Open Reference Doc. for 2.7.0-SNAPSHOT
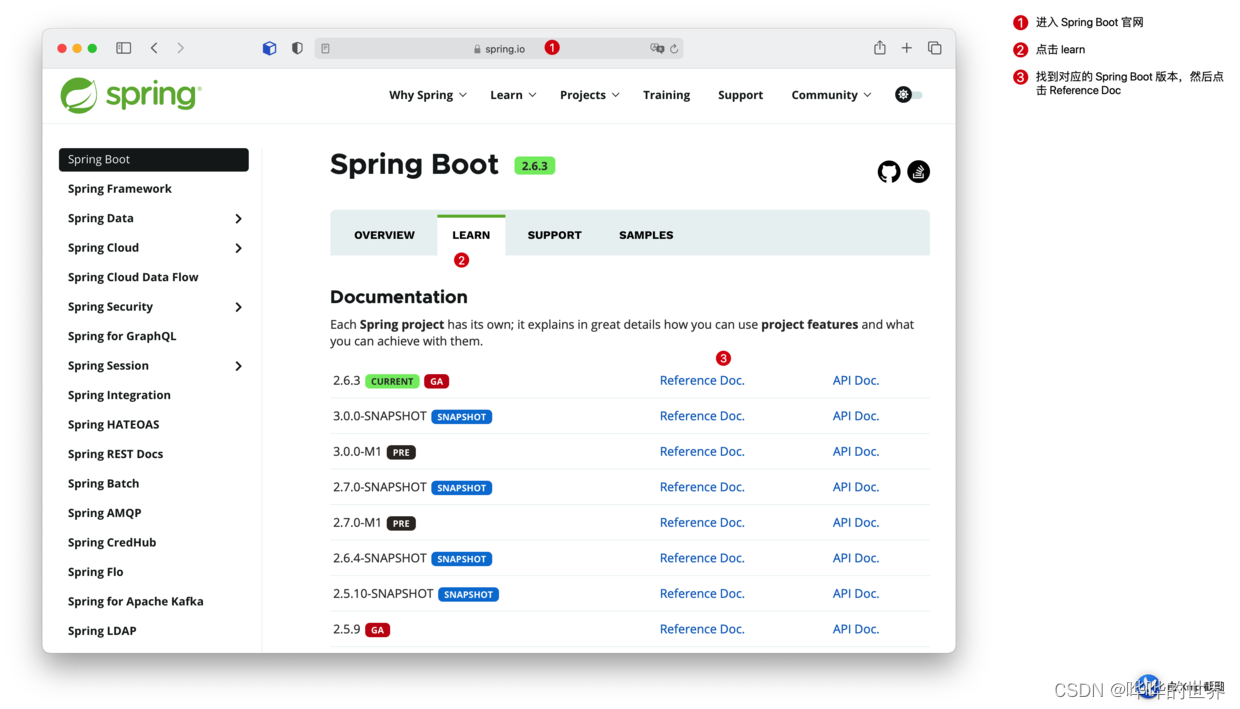 click(702, 487)
